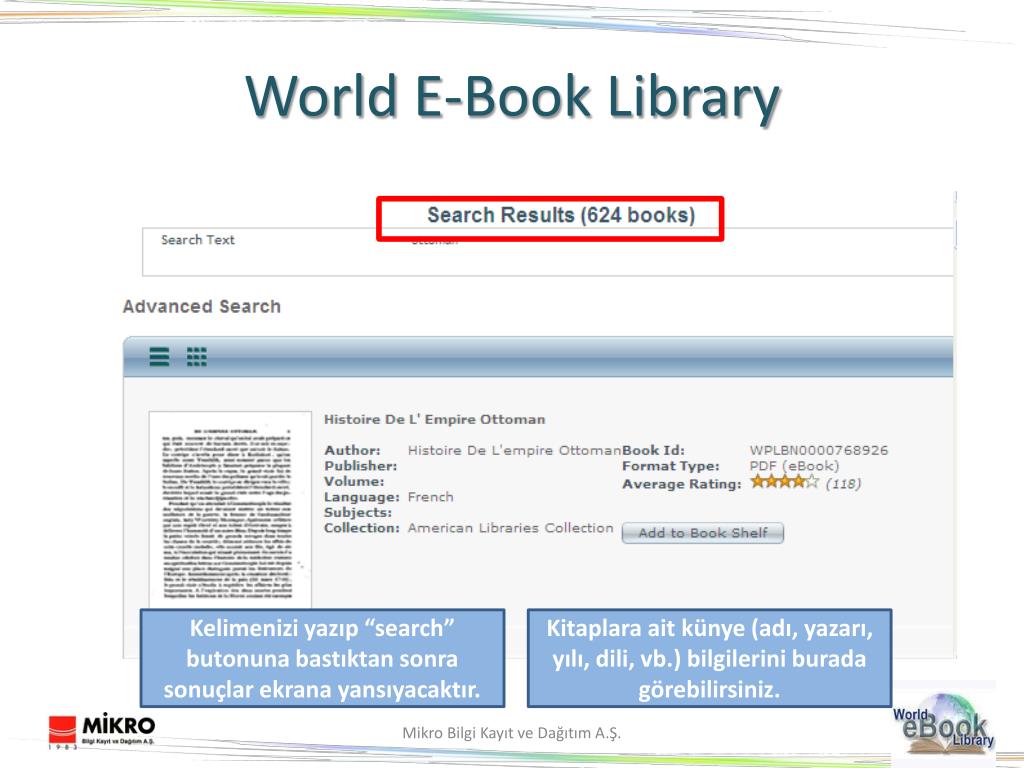Click the star rating for the book
This screenshot has width=1024, height=768.
784,483
